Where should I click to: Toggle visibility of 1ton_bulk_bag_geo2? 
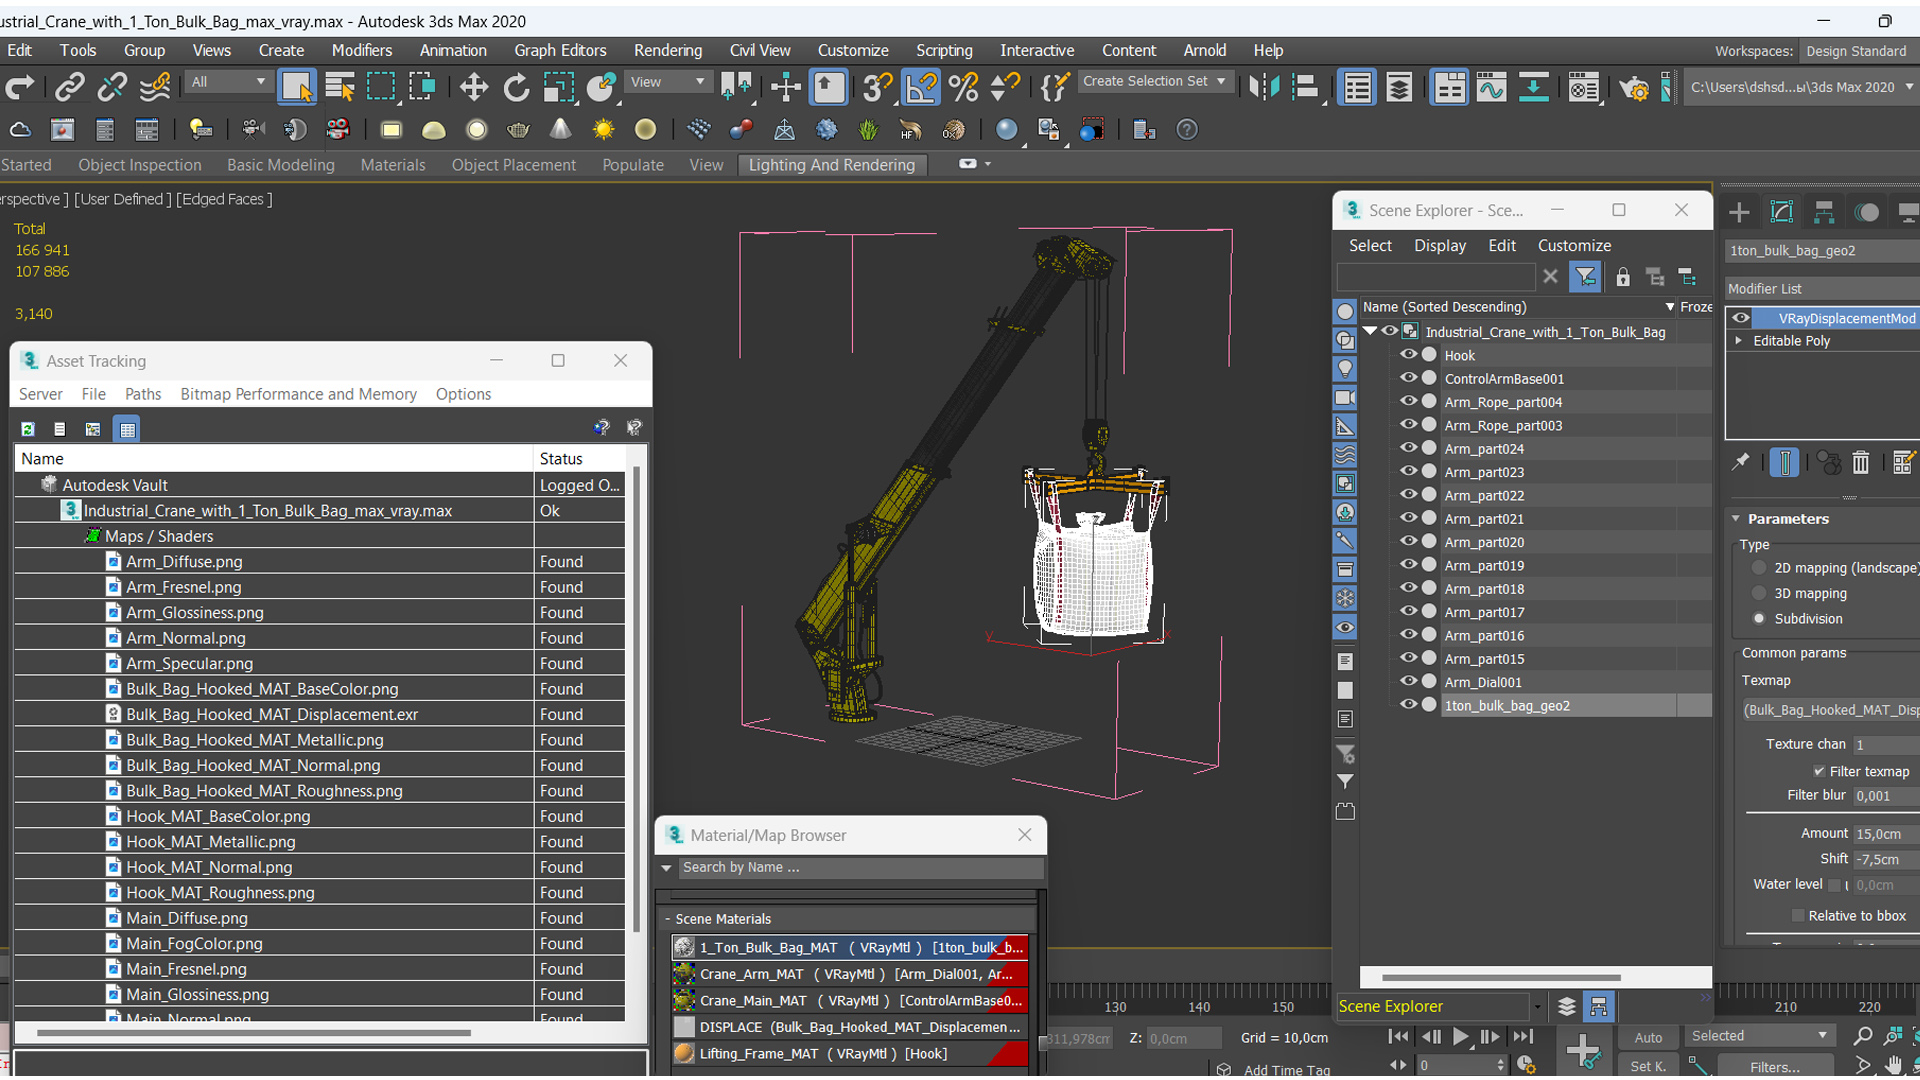click(1408, 705)
